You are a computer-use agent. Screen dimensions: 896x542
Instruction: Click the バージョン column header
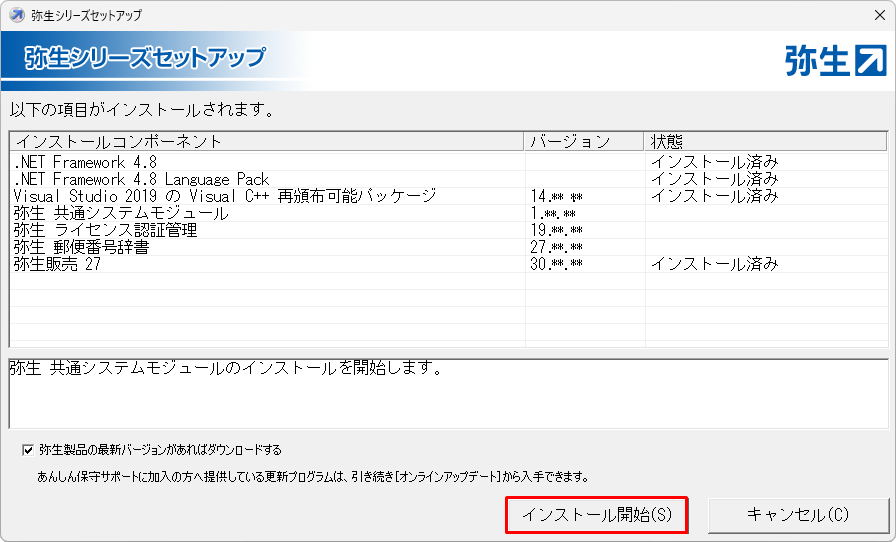point(584,142)
